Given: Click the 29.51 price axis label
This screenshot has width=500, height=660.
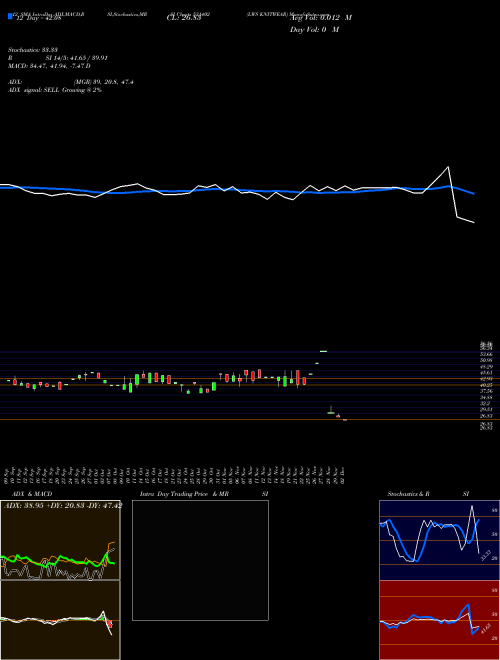Looking at the screenshot, I should 487,409.
